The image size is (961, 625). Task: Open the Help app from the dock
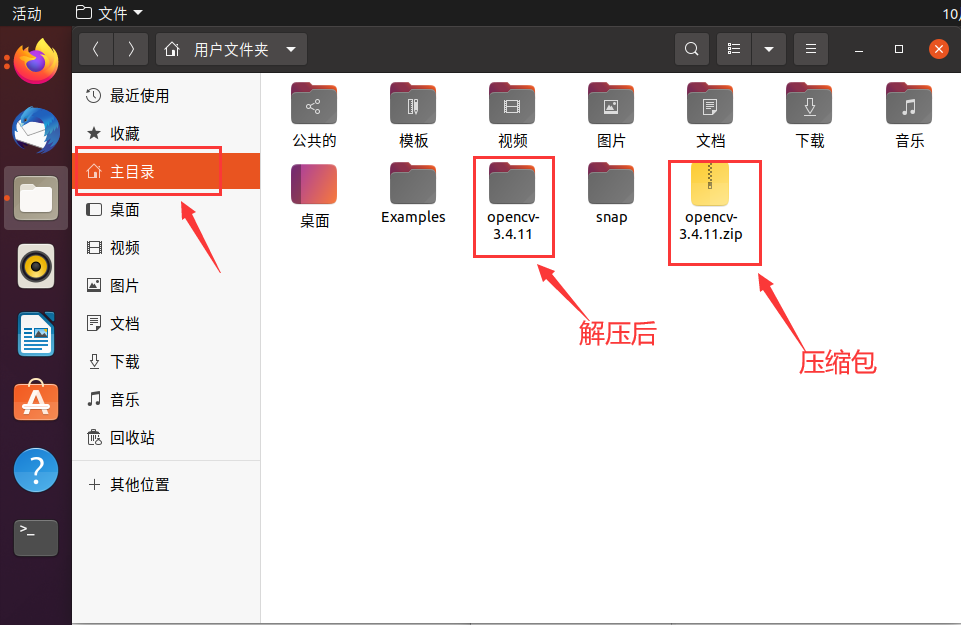pos(35,469)
